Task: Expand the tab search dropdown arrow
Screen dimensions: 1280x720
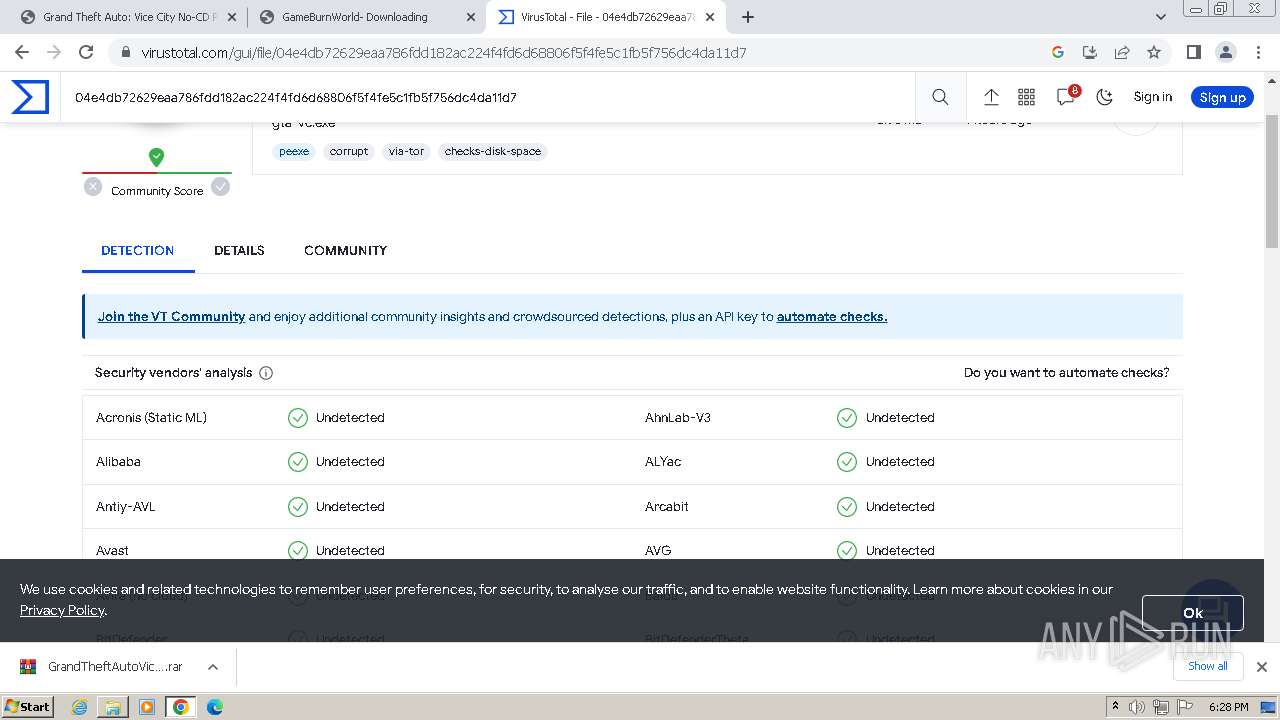Action: tap(1161, 17)
